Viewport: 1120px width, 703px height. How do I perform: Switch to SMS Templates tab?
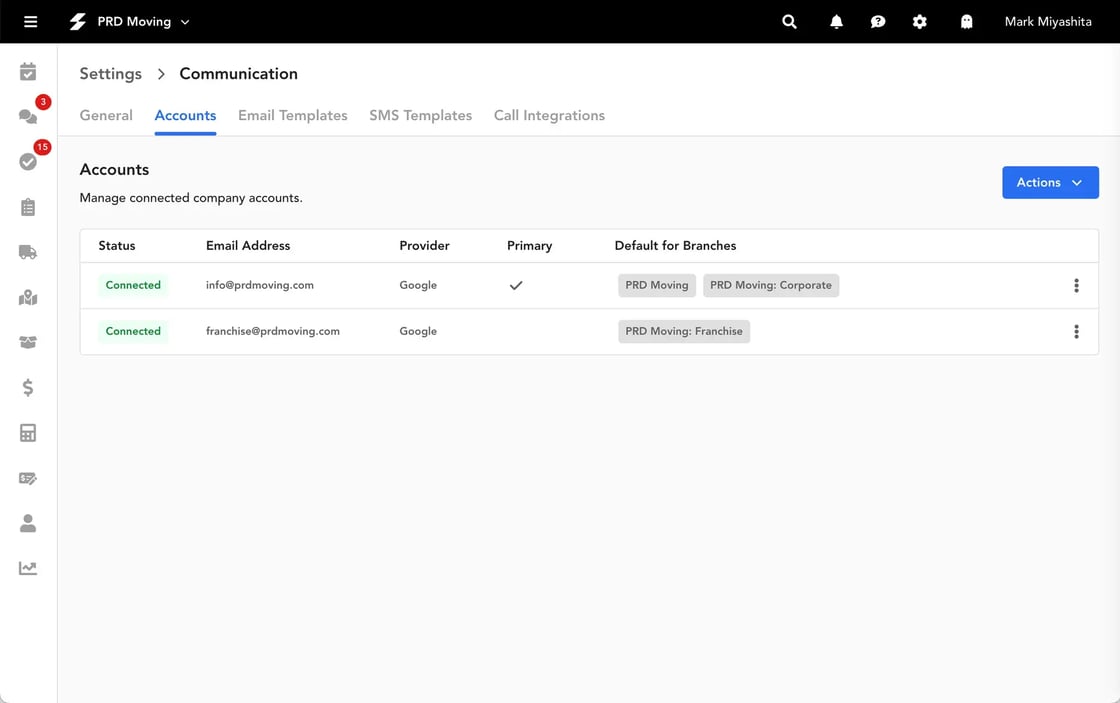[x=421, y=115]
